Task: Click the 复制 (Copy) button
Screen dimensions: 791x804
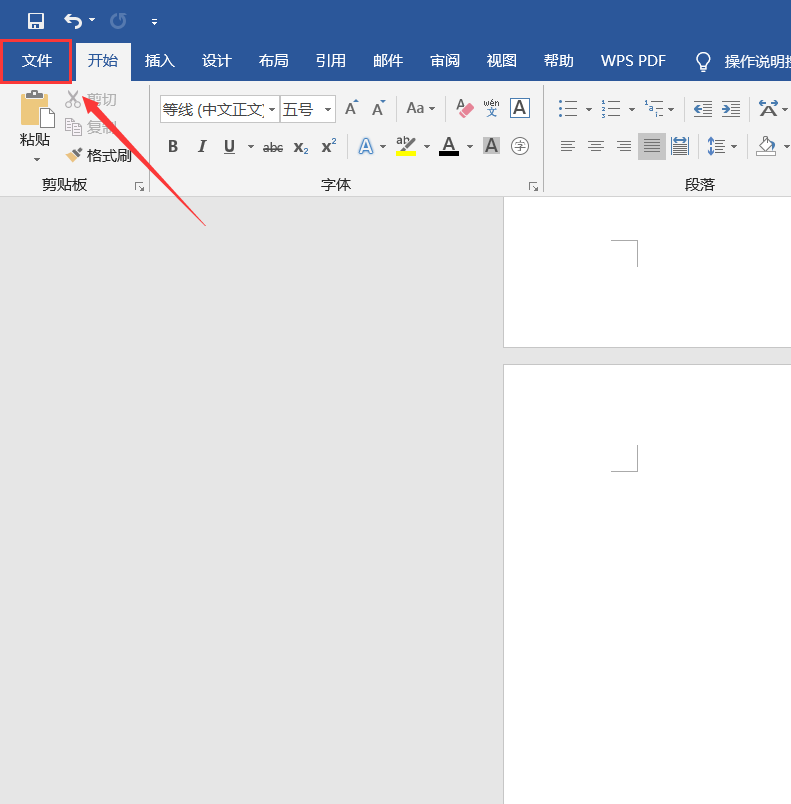Action: 91,127
